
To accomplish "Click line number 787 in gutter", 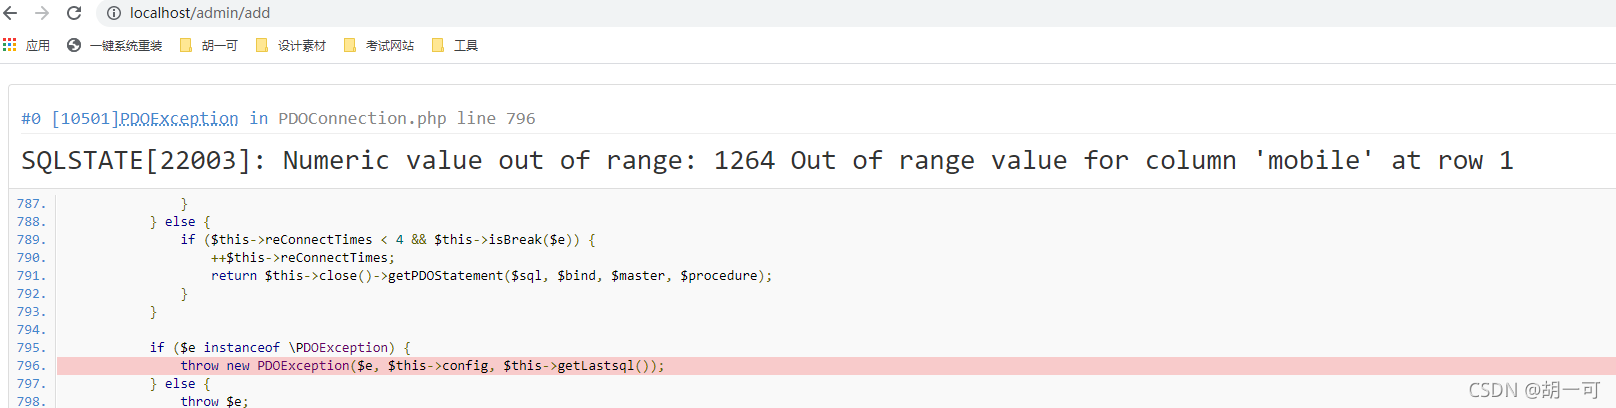I will [30, 204].
